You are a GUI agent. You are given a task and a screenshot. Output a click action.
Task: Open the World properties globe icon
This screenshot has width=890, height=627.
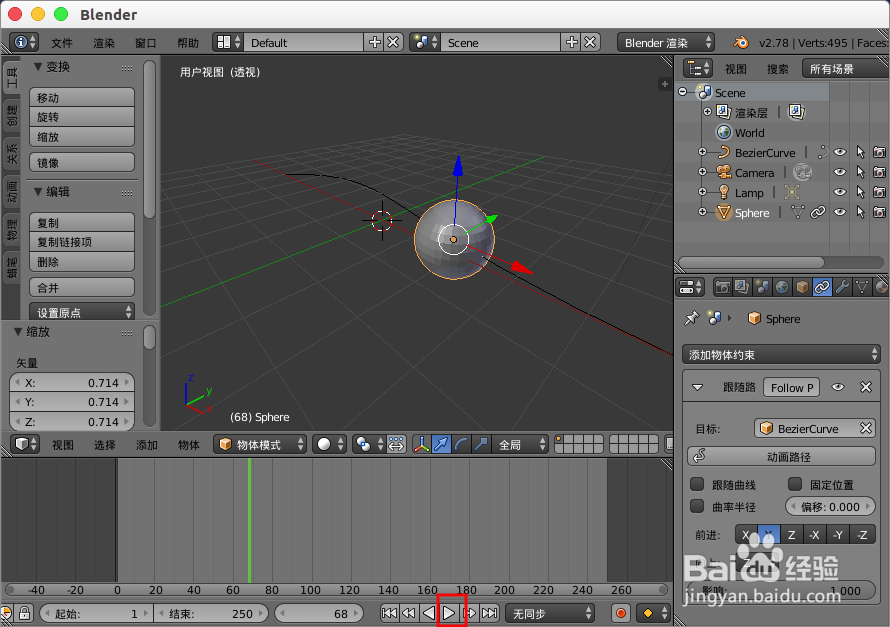pyautogui.click(x=782, y=287)
